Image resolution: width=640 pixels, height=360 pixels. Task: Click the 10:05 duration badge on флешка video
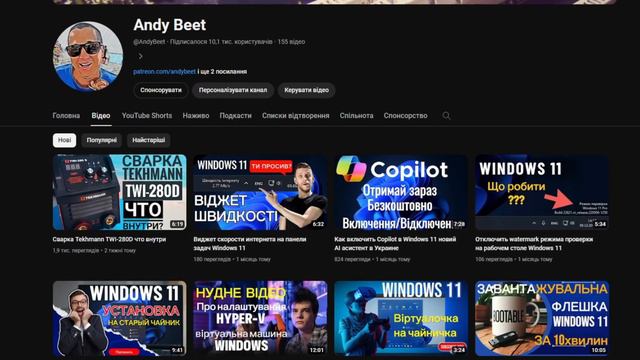(598, 350)
